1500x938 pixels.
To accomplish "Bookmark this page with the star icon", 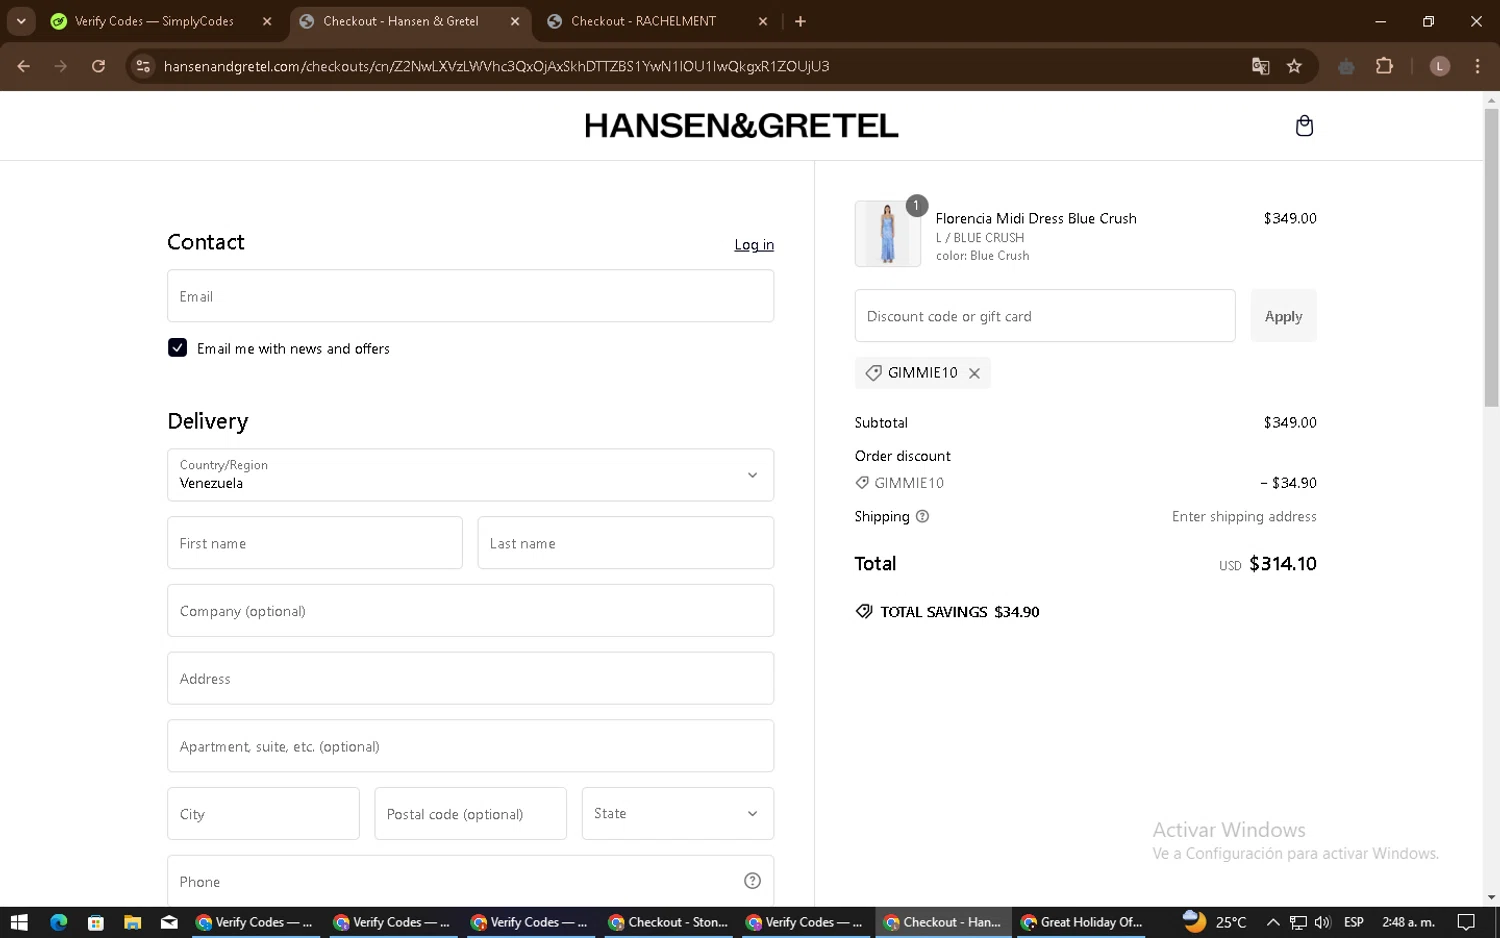I will [x=1294, y=66].
